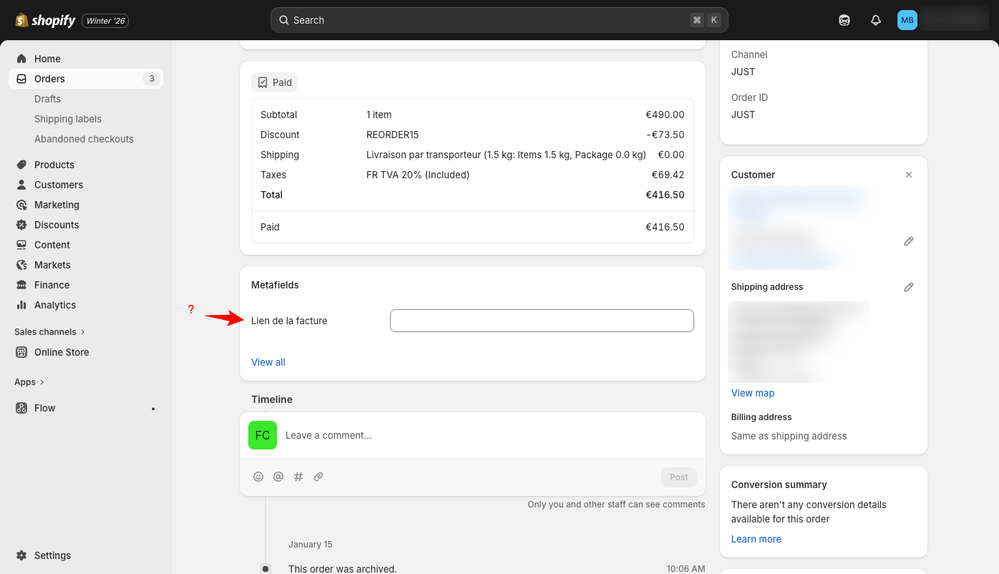Click the Search bar at the top
The height and width of the screenshot is (574, 999).
(498, 20)
